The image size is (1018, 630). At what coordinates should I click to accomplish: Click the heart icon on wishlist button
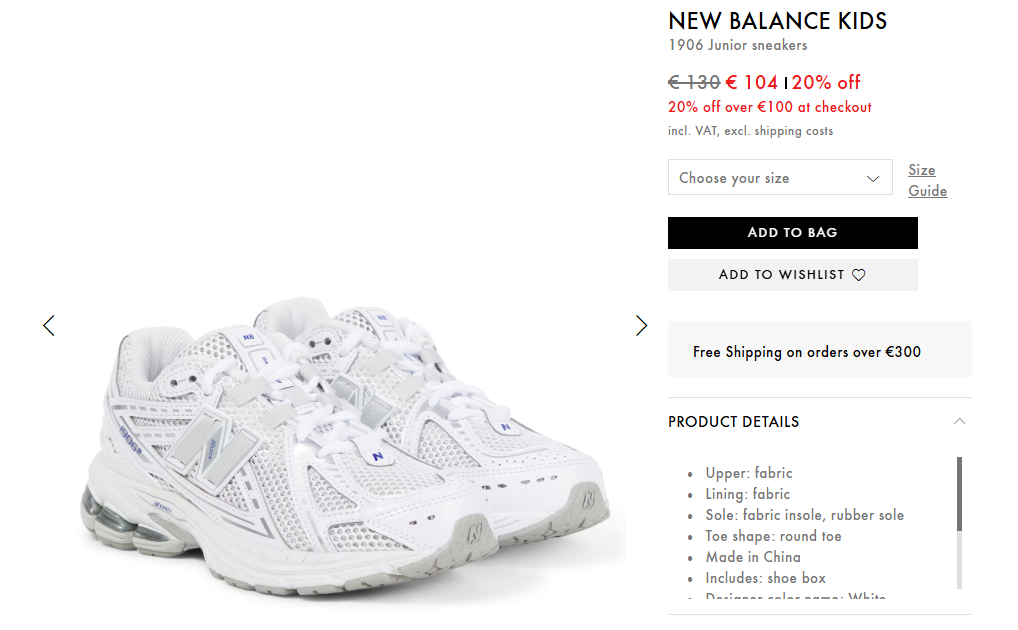[x=859, y=275]
